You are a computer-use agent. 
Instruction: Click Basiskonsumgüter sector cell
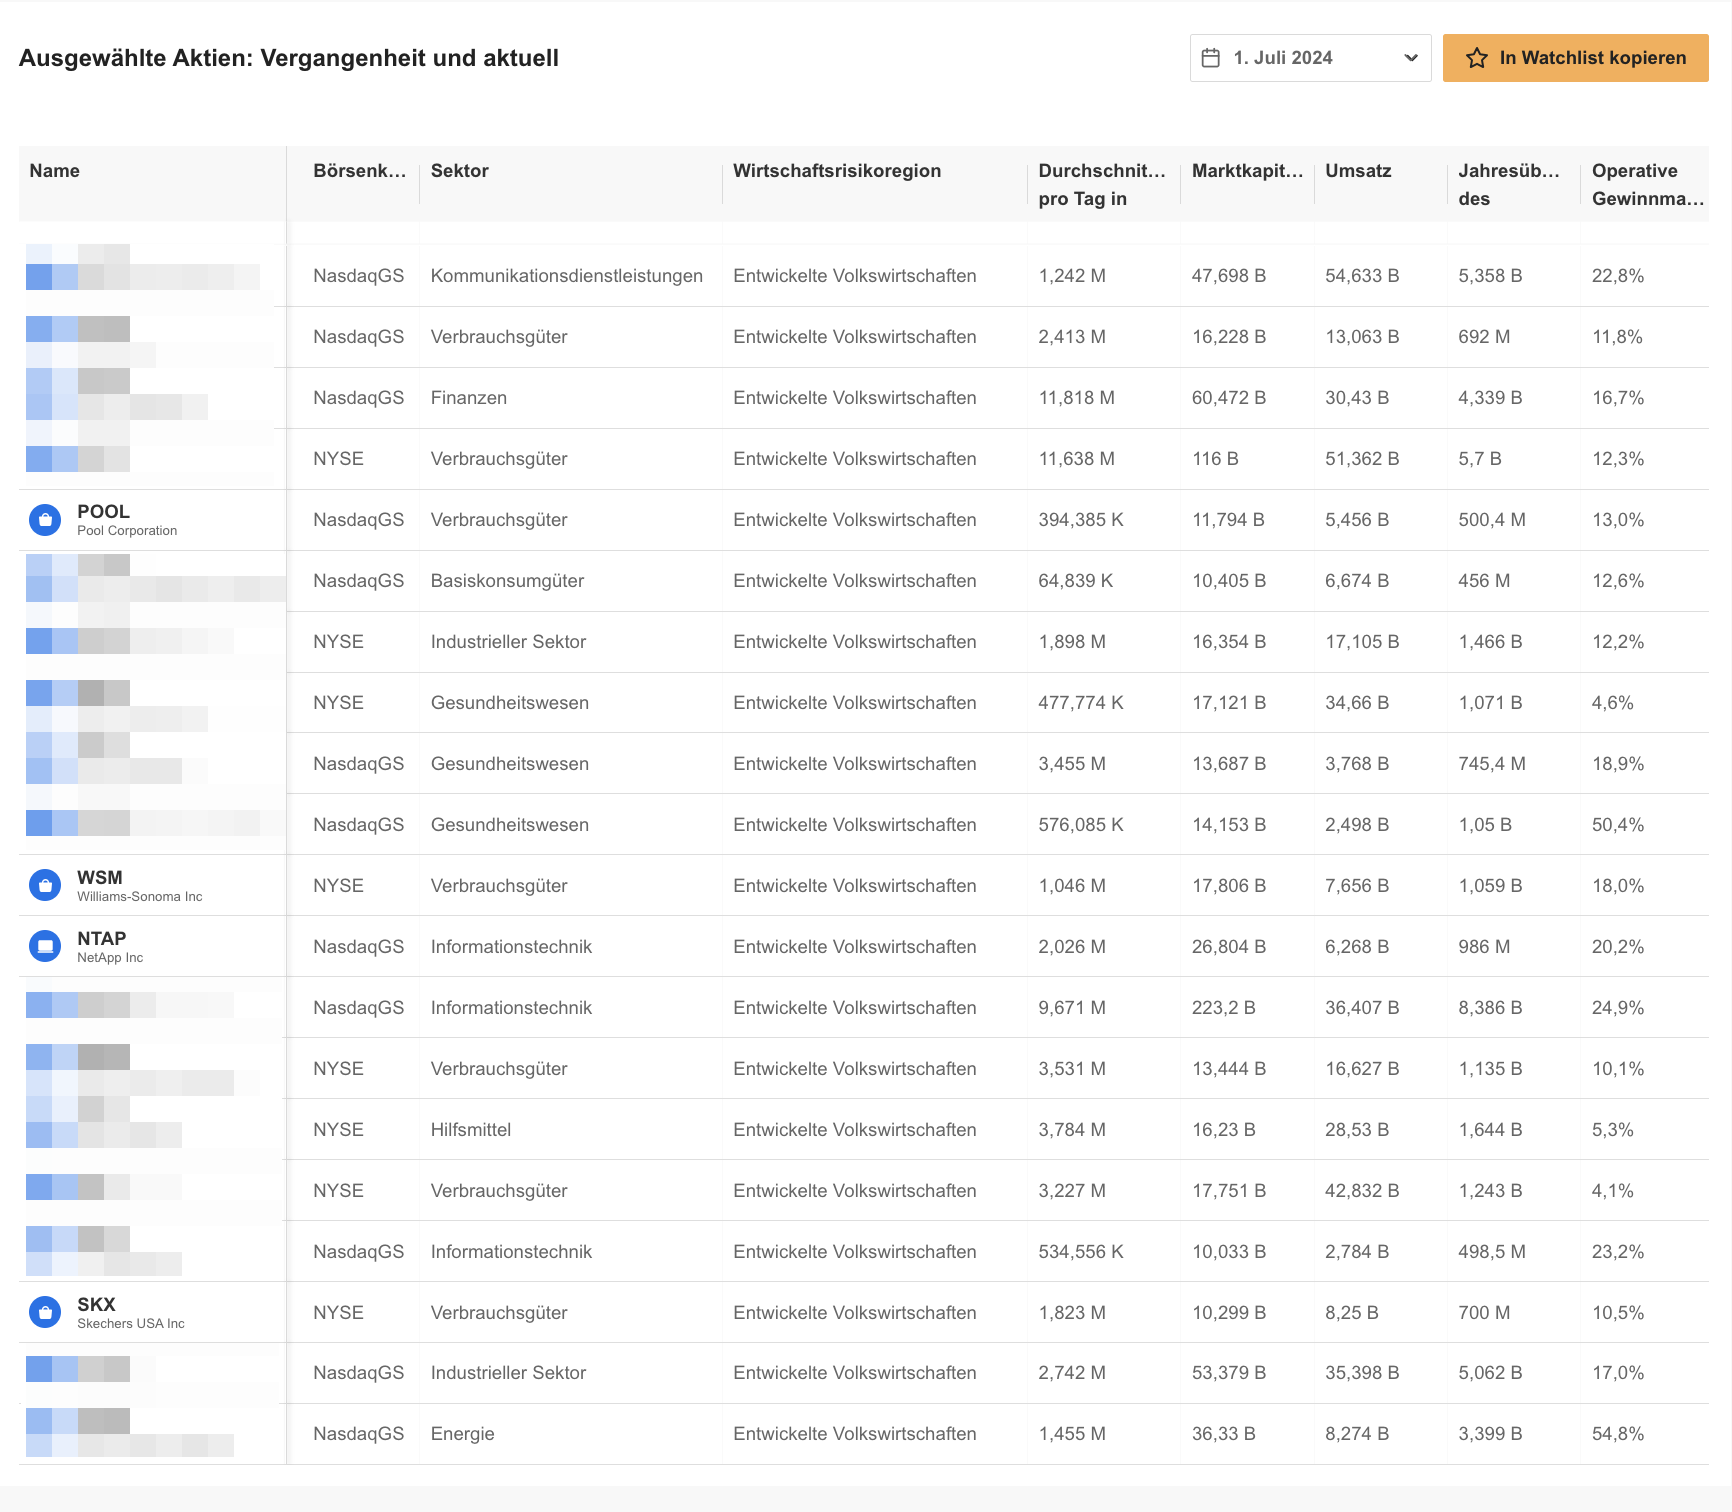click(x=507, y=581)
